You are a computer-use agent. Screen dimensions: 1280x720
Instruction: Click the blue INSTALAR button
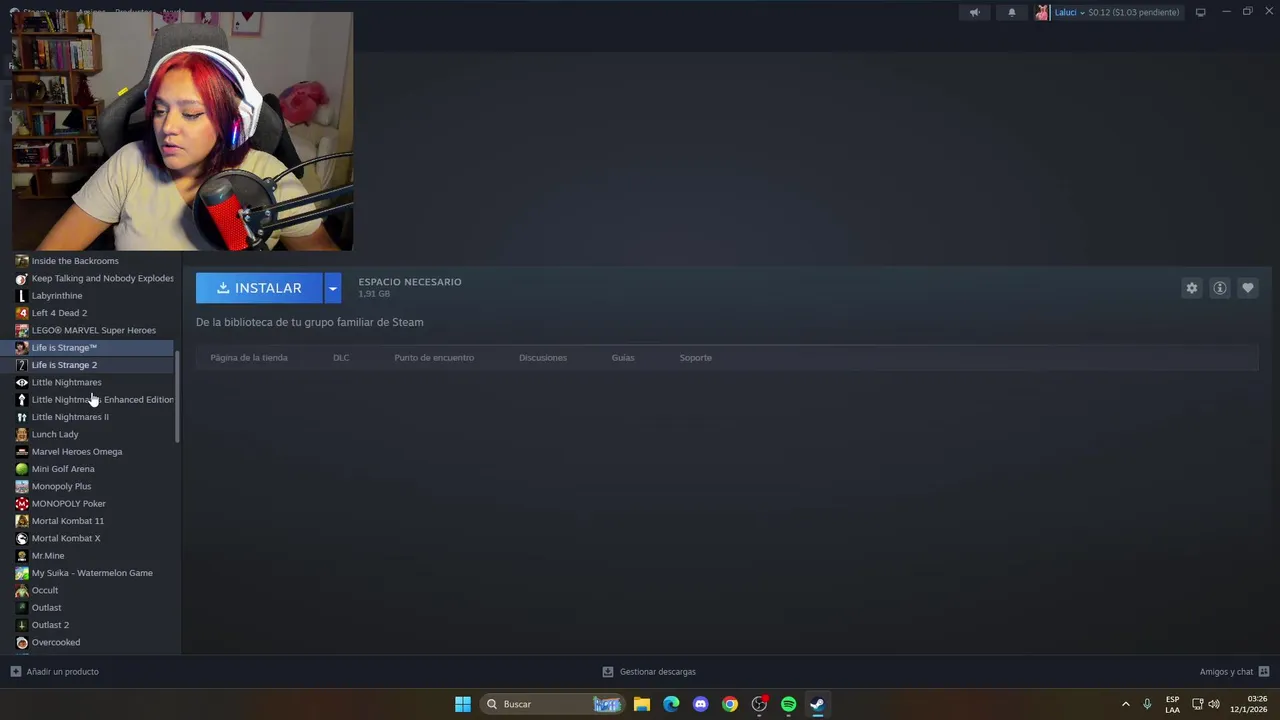[x=259, y=288]
